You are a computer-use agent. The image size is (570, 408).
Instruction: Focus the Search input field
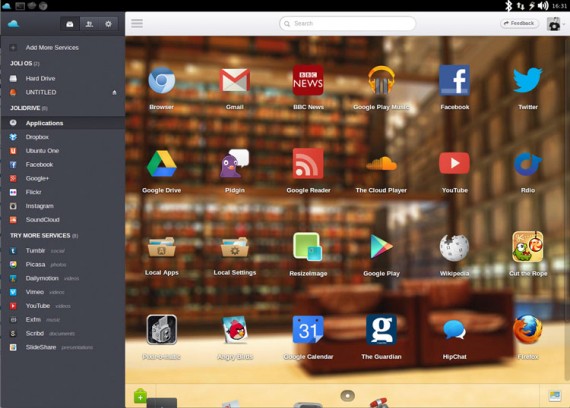pos(347,24)
